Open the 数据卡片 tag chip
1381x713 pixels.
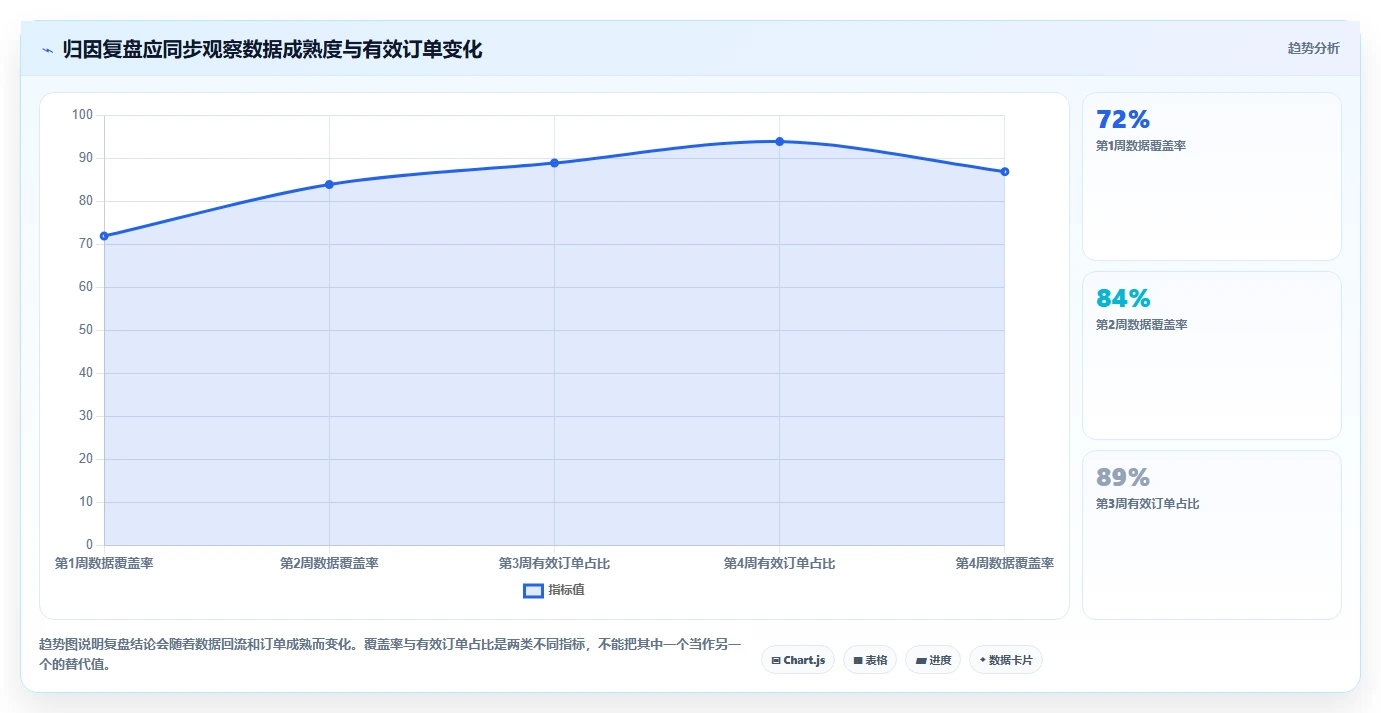(1006, 660)
